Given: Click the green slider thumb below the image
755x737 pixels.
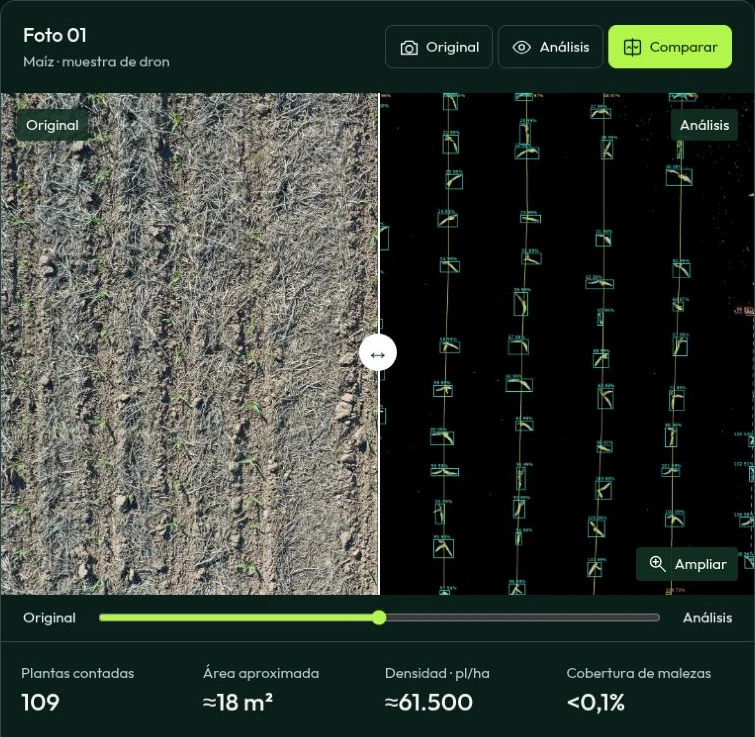Looking at the screenshot, I should click(x=379, y=617).
